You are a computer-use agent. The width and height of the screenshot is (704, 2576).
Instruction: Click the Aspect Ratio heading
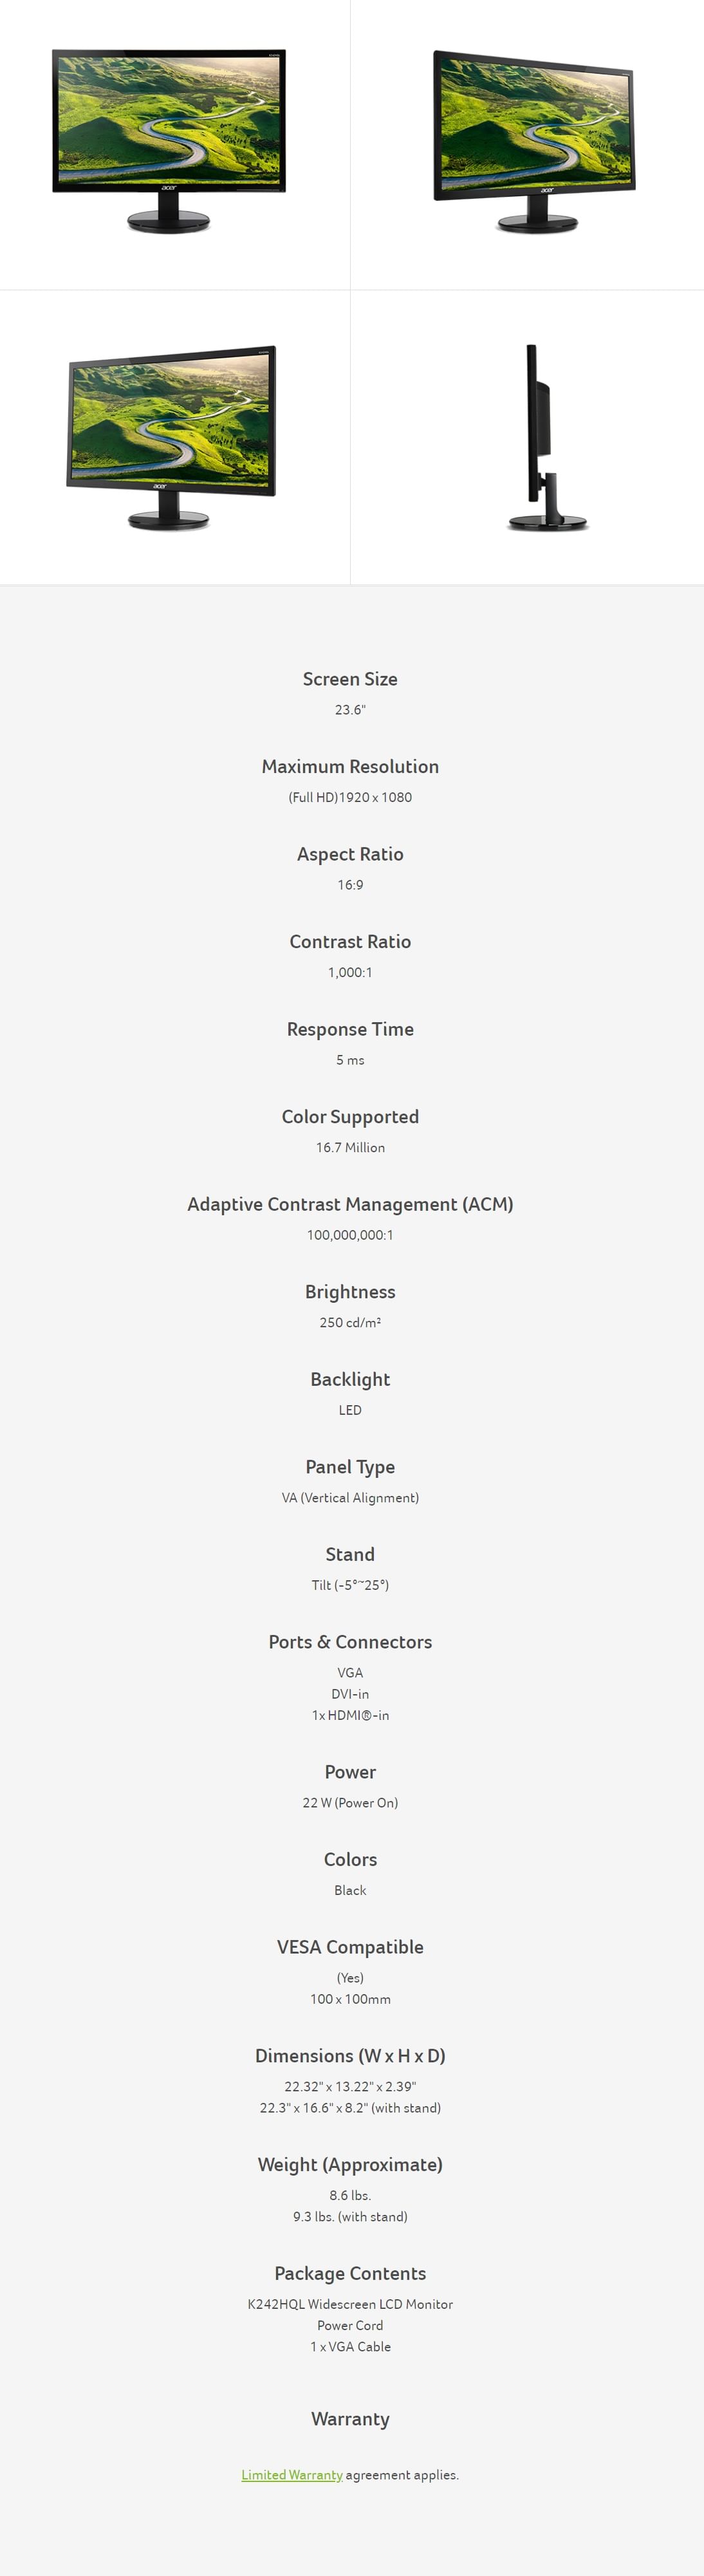click(350, 854)
